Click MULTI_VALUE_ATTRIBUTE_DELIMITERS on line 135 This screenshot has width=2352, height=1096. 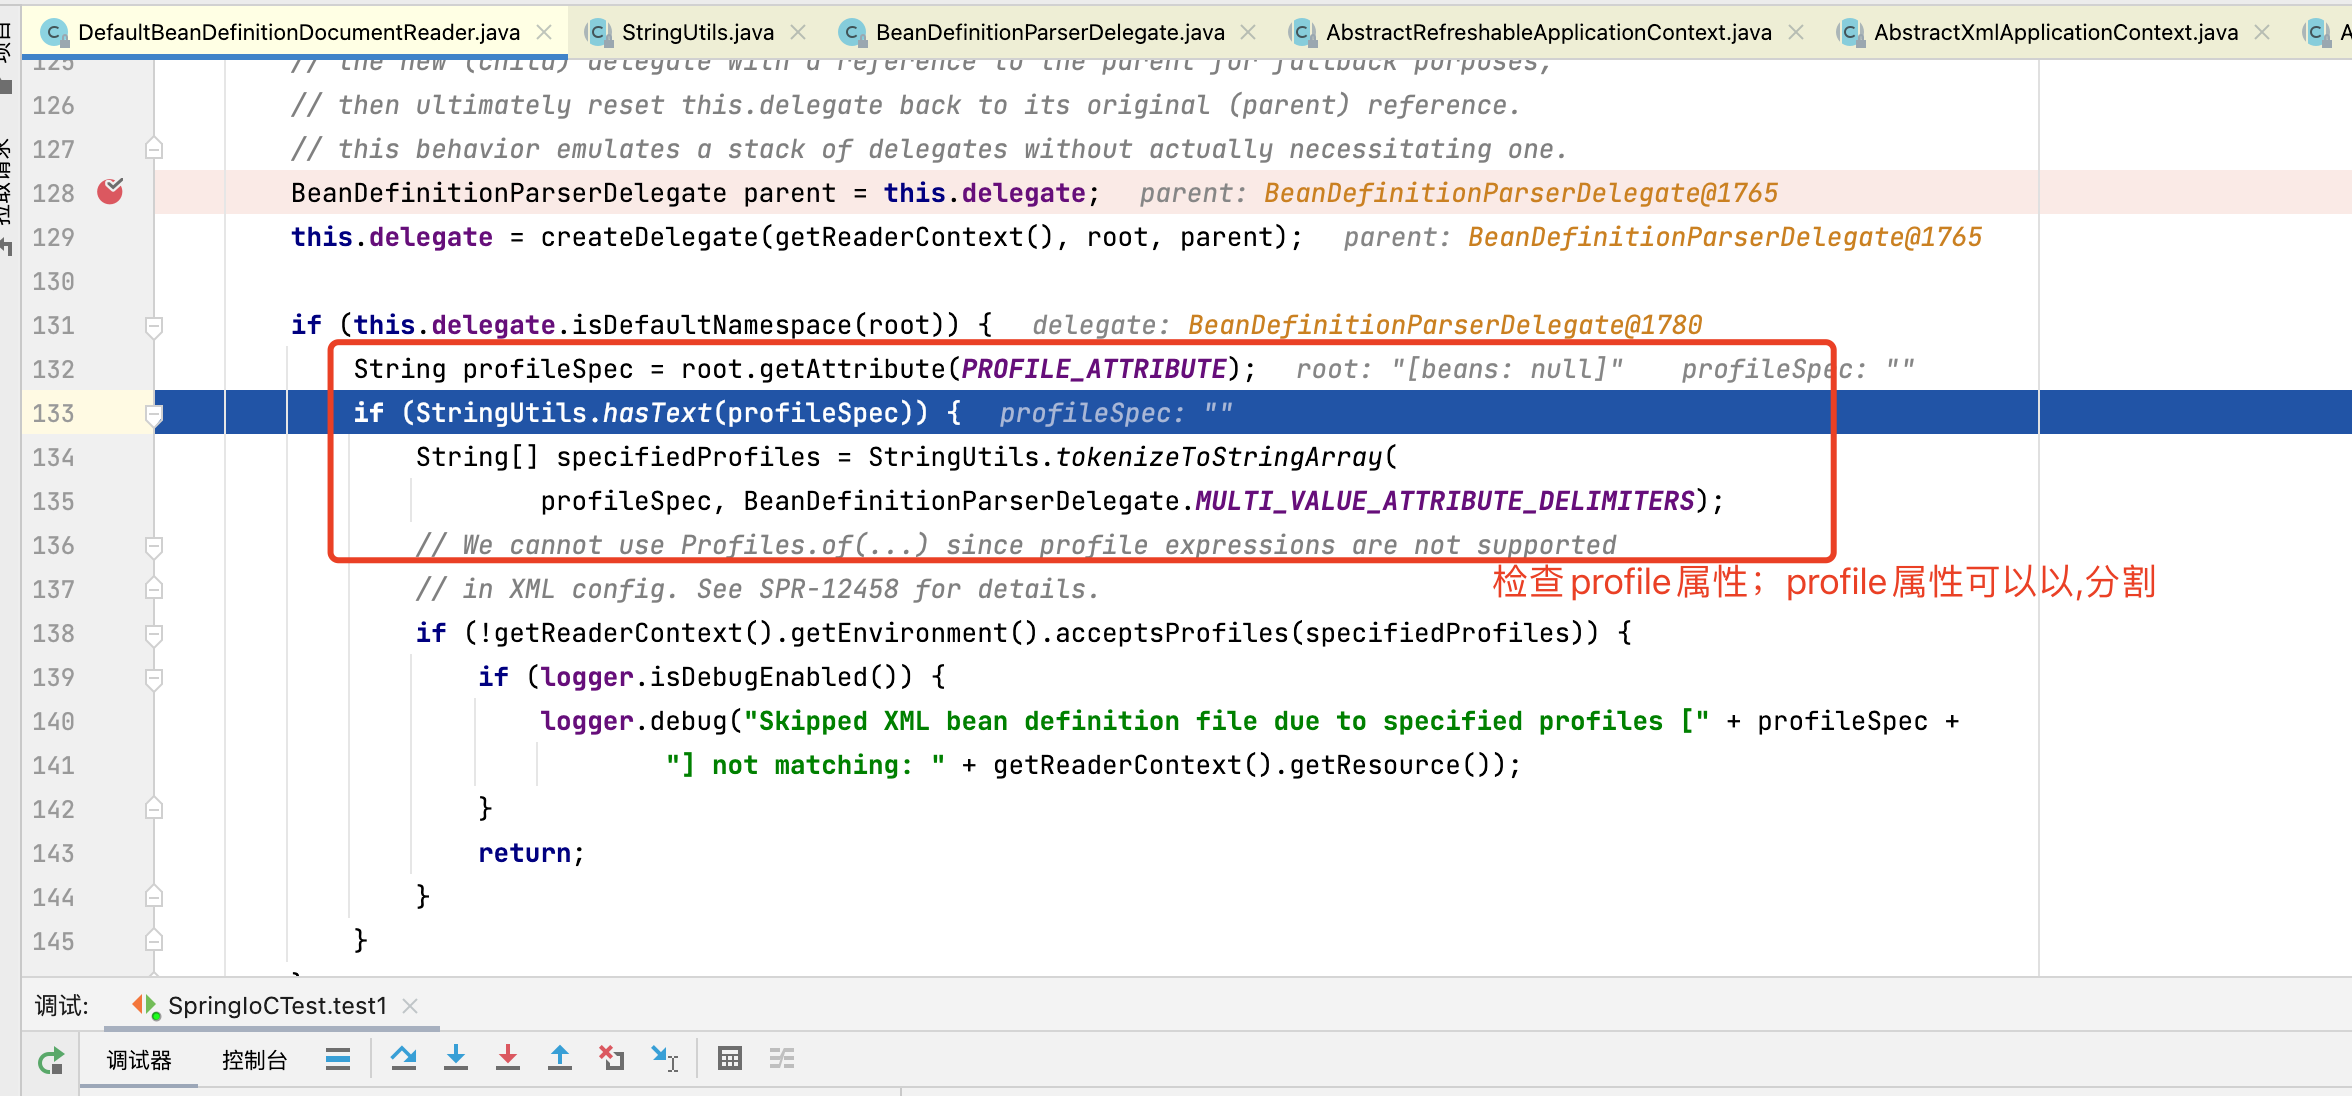point(1445,501)
